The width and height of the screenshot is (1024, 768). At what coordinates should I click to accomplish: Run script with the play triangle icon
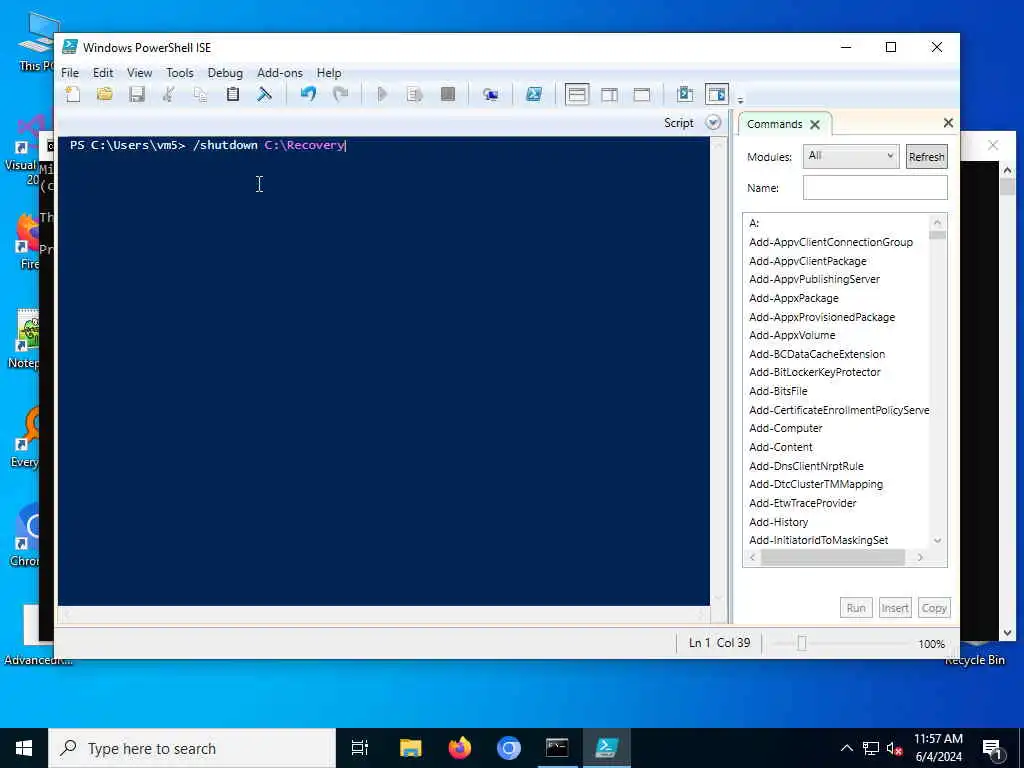(x=383, y=95)
